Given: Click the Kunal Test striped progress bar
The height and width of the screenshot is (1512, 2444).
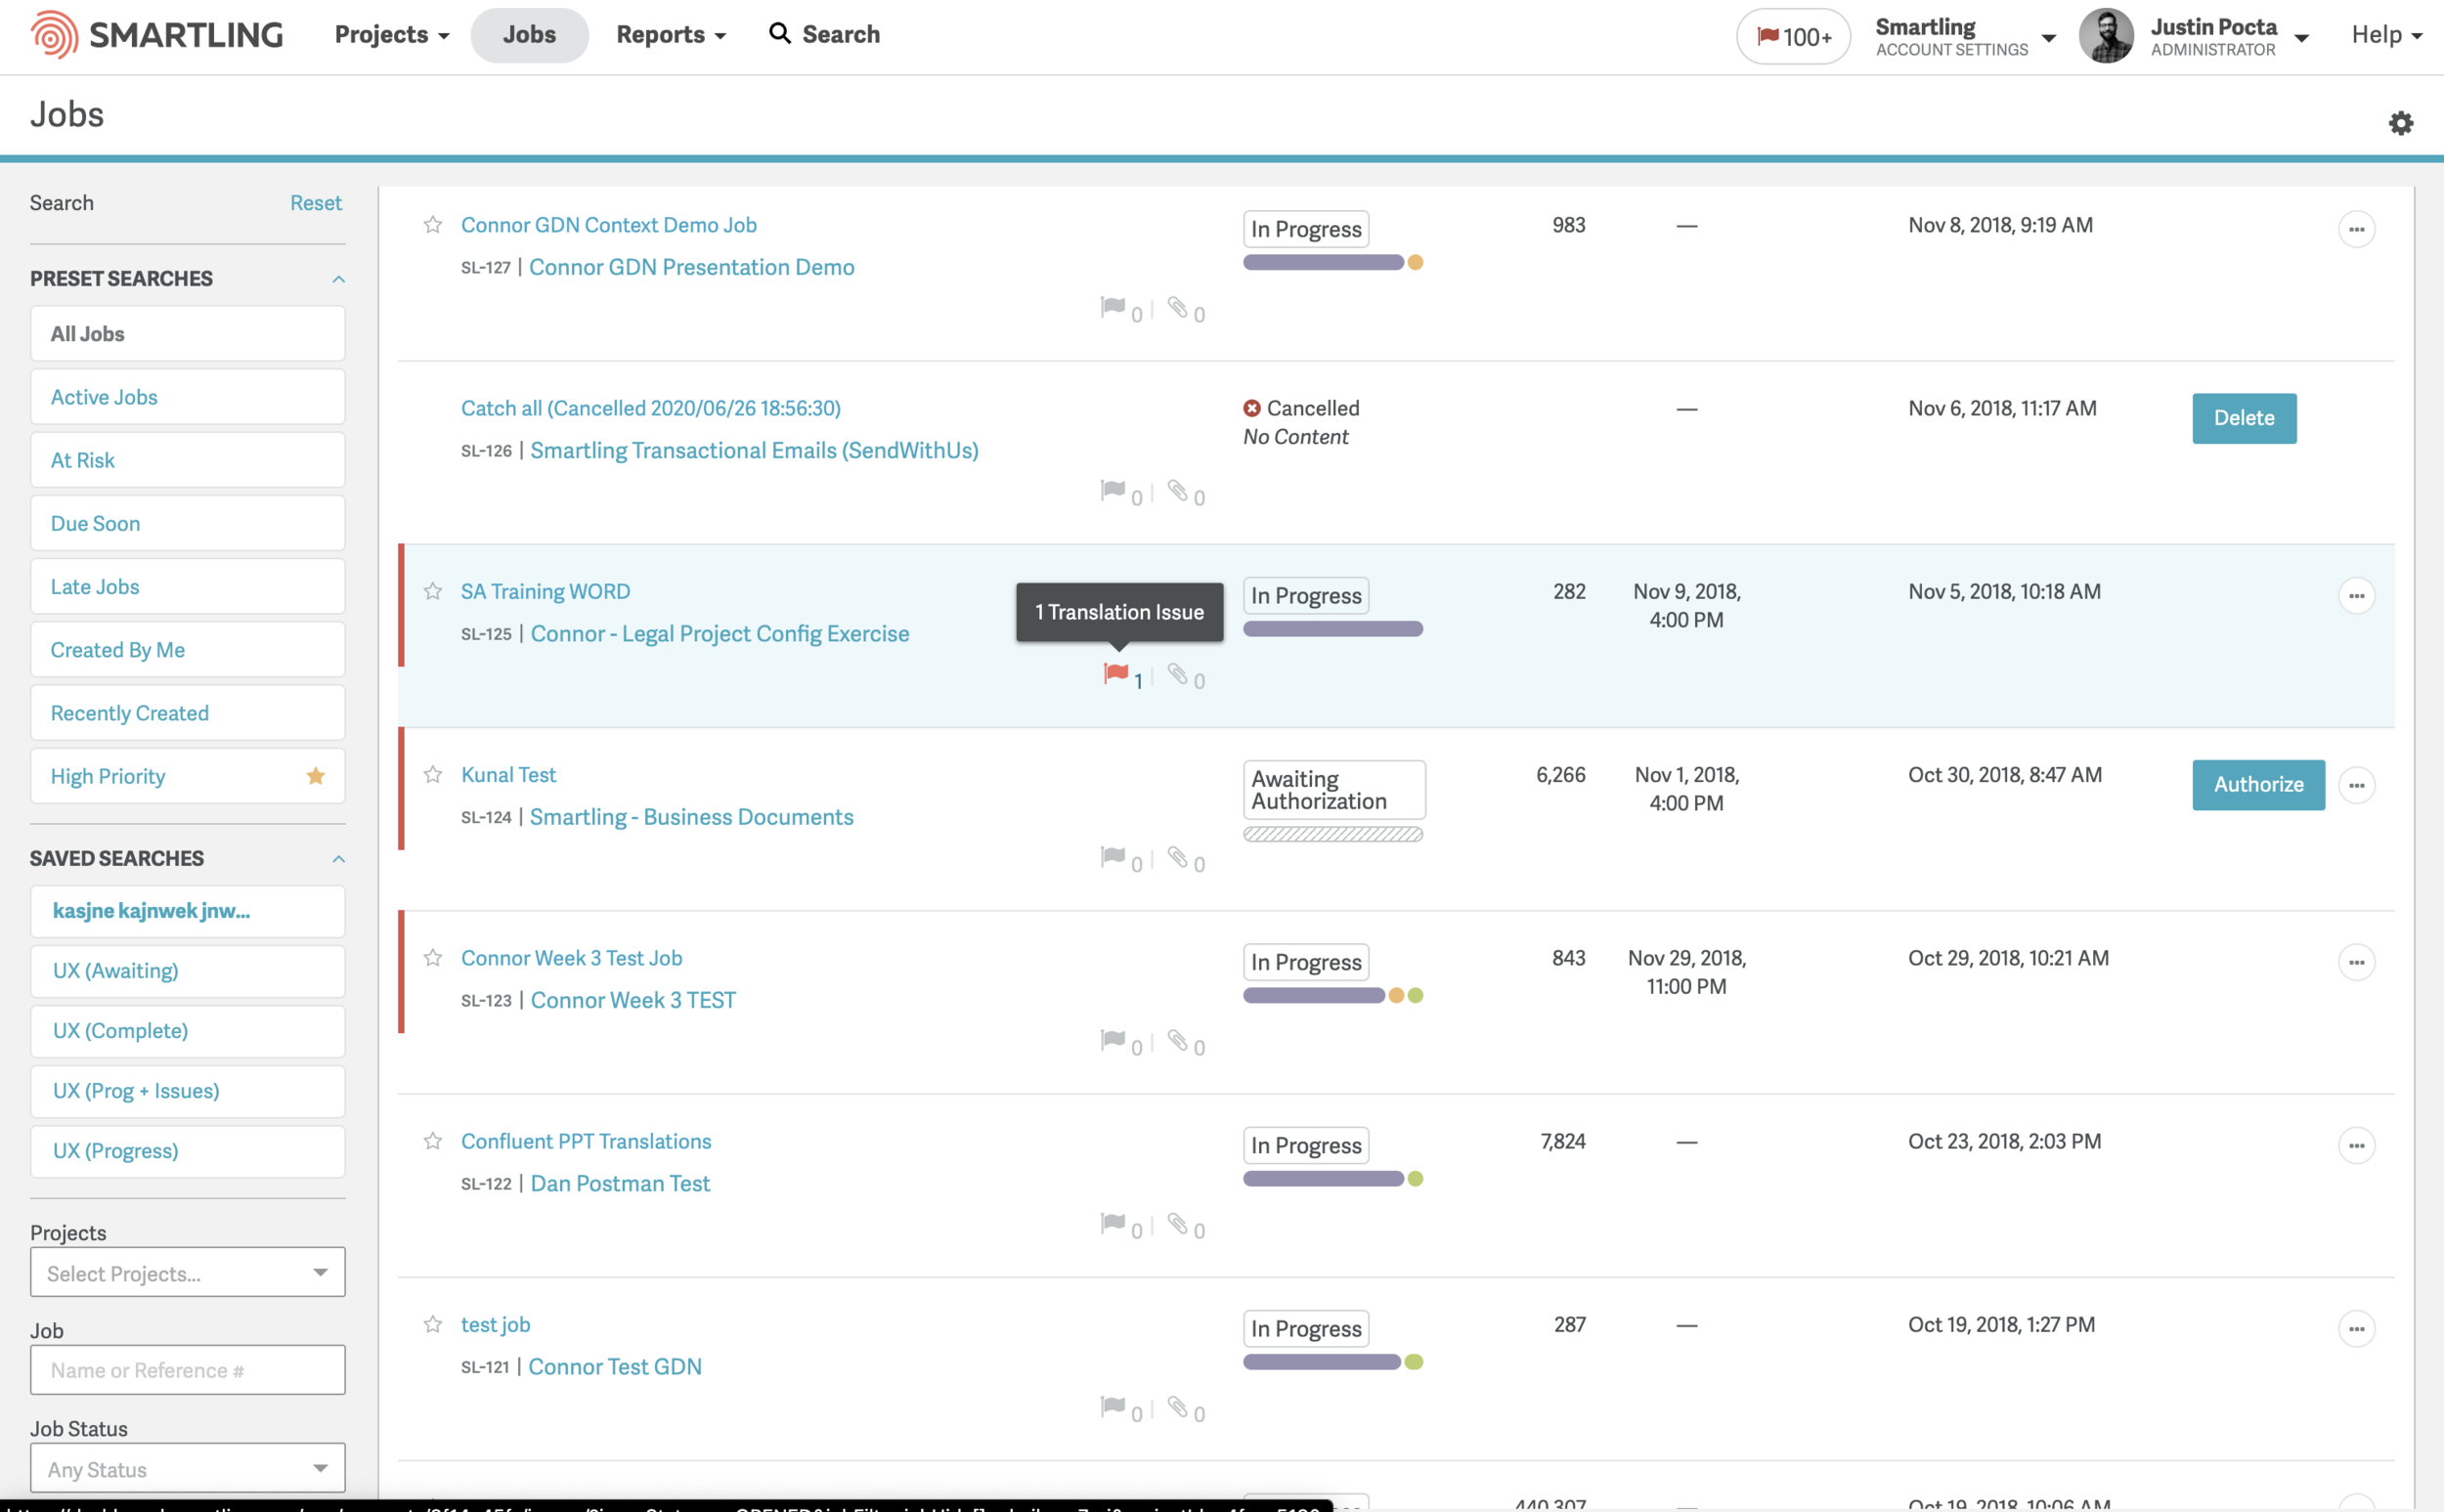Looking at the screenshot, I should tap(1333, 834).
